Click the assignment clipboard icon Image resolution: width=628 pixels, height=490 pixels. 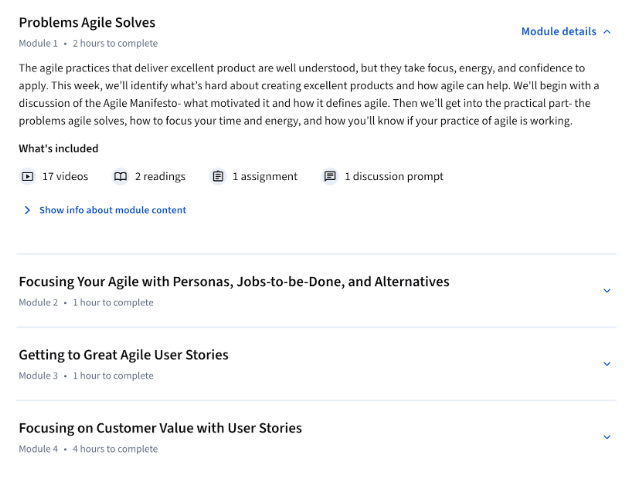(218, 177)
